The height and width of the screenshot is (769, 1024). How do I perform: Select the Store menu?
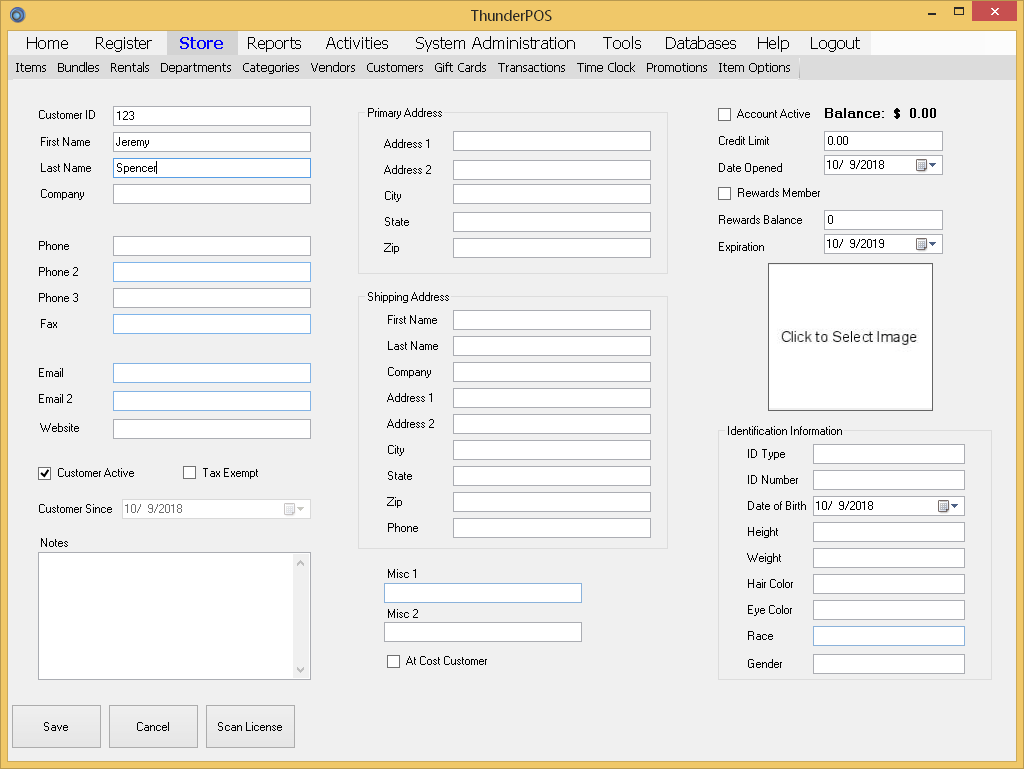click(201, 43)
